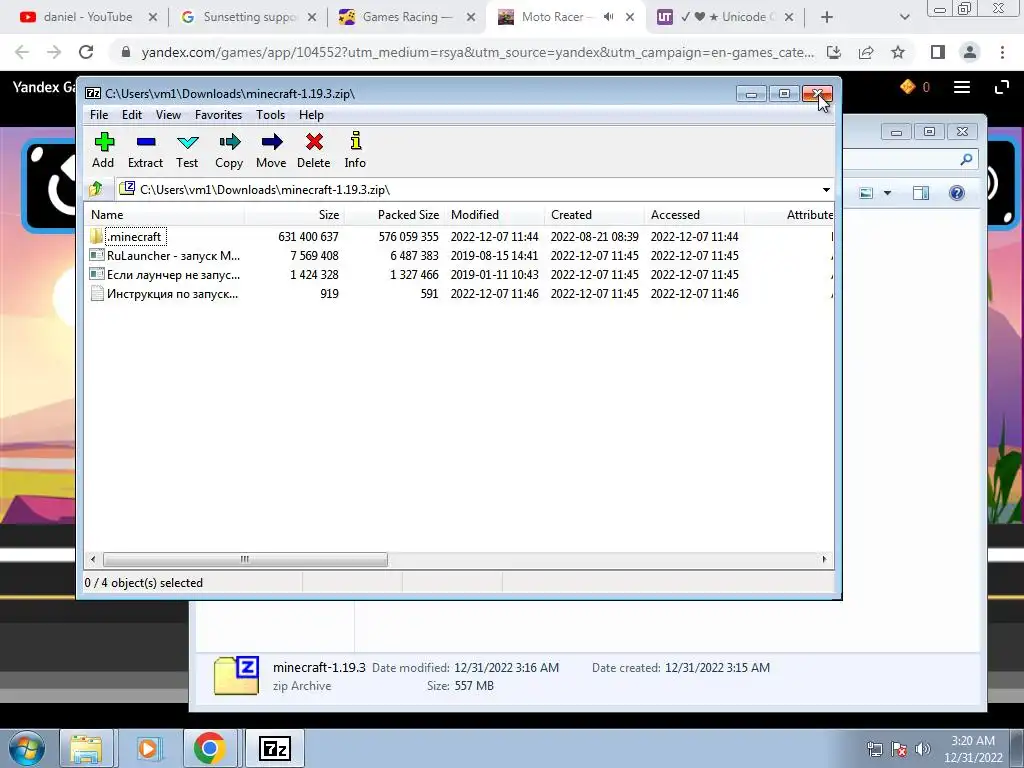Click the Copy toolbar icon
The width and height of the screenshot is (1024, 768).
229,150
